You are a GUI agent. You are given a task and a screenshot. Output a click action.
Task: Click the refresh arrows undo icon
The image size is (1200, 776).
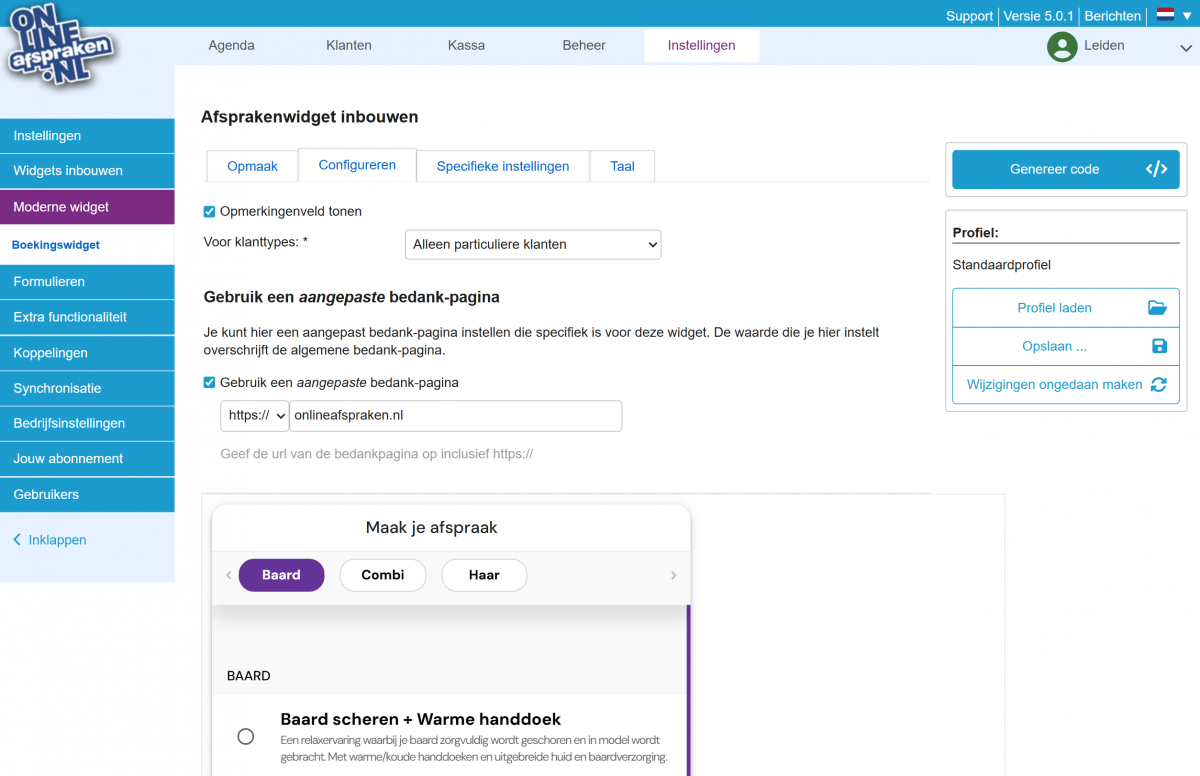point(1158,384)
